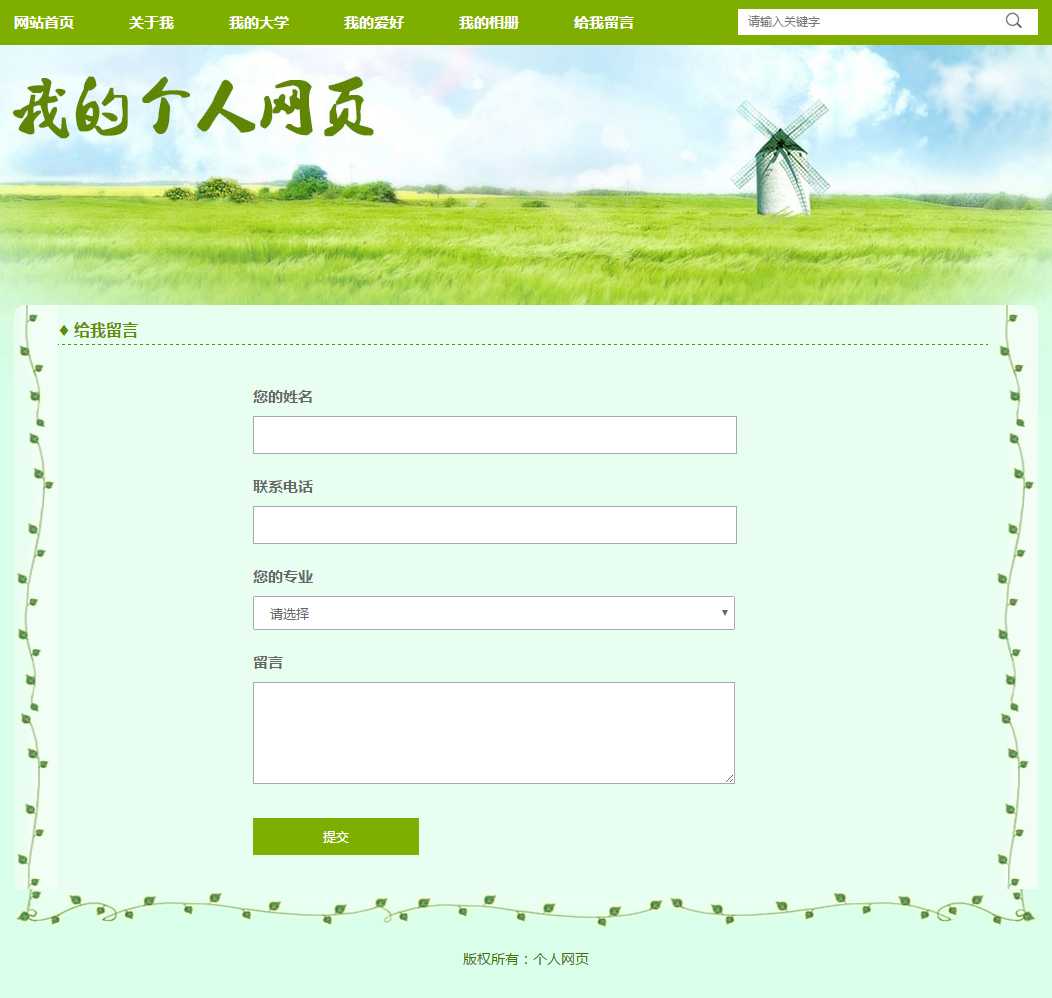The height and width of the screenshot is (998, 1052).
Task: Click the search magnifier icon
Action: click(1013, 21)
